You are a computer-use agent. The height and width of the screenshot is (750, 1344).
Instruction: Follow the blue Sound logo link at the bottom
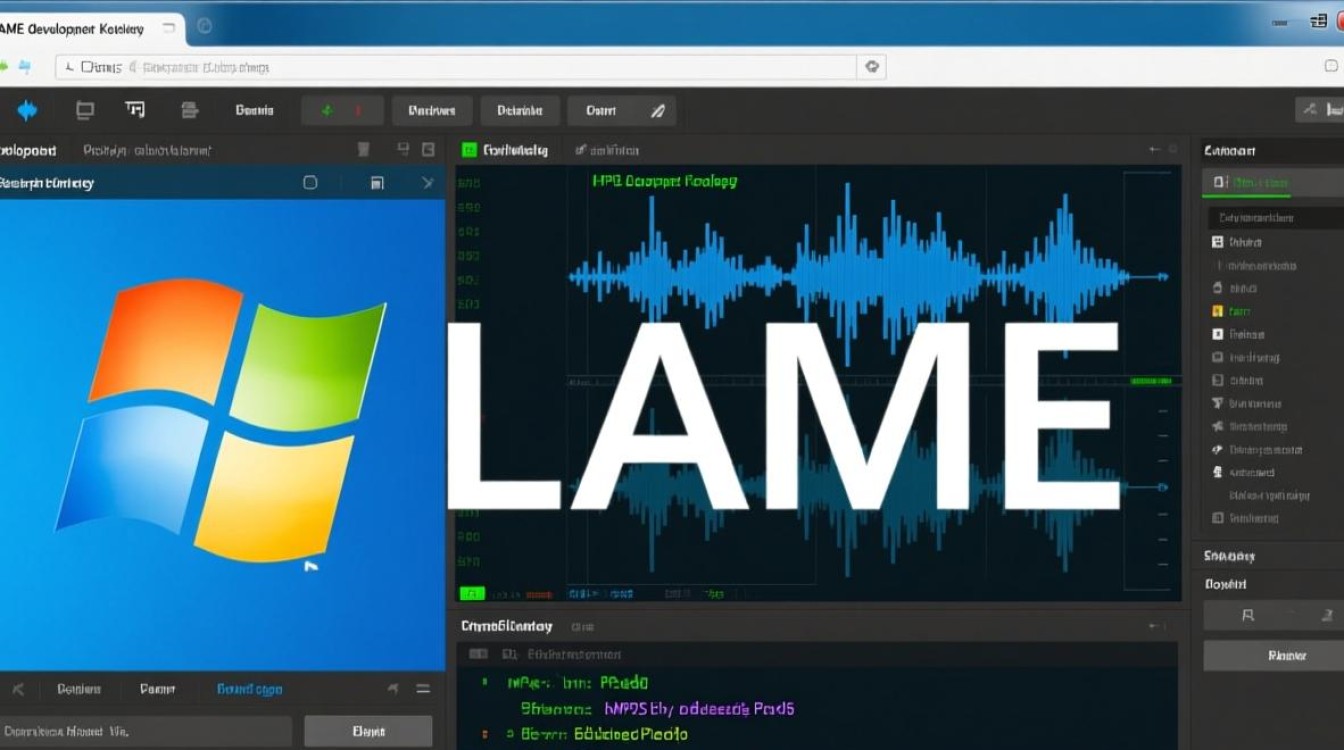click(248, 689)
